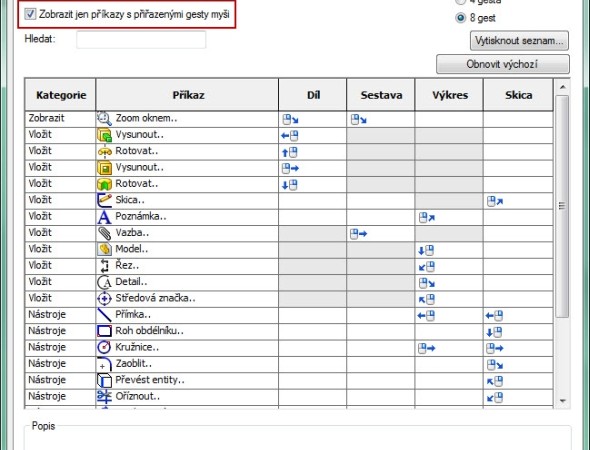Viewport: 590px width, 450px height.
Task: Click the Hledat search input field
Action: 141,40
